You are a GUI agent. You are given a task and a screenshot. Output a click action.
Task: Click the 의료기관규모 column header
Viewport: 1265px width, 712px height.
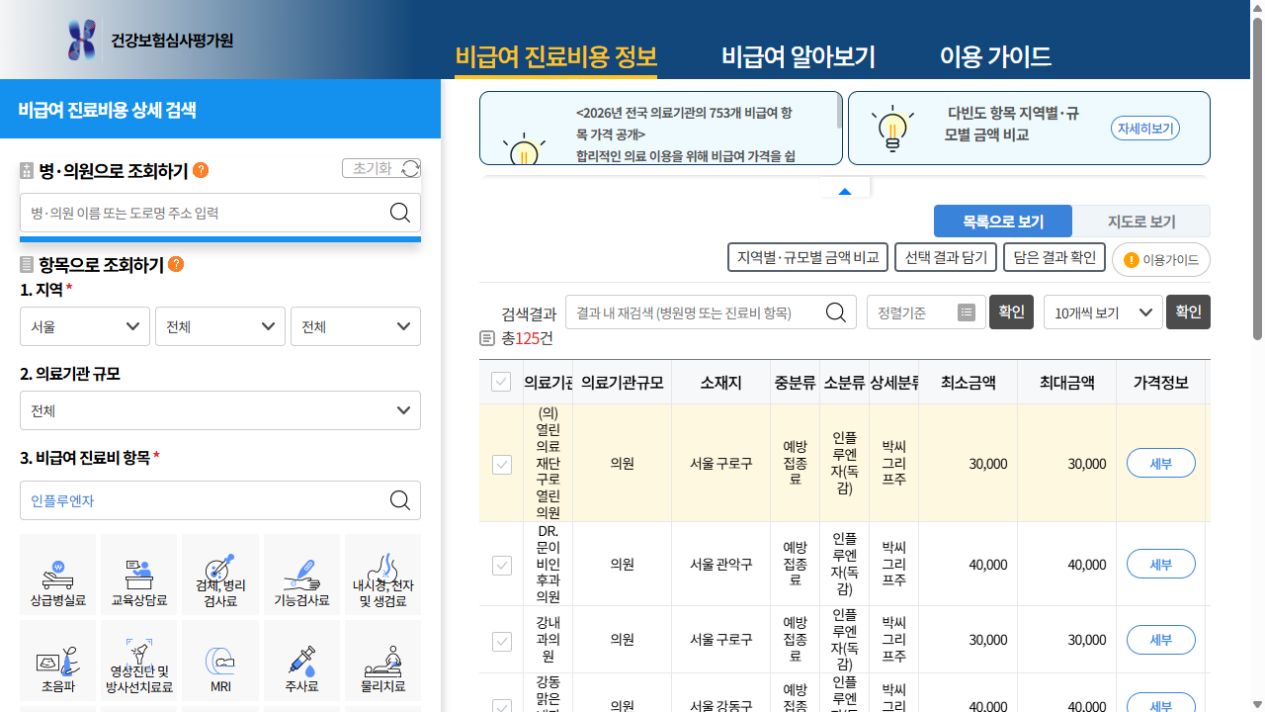622,382
